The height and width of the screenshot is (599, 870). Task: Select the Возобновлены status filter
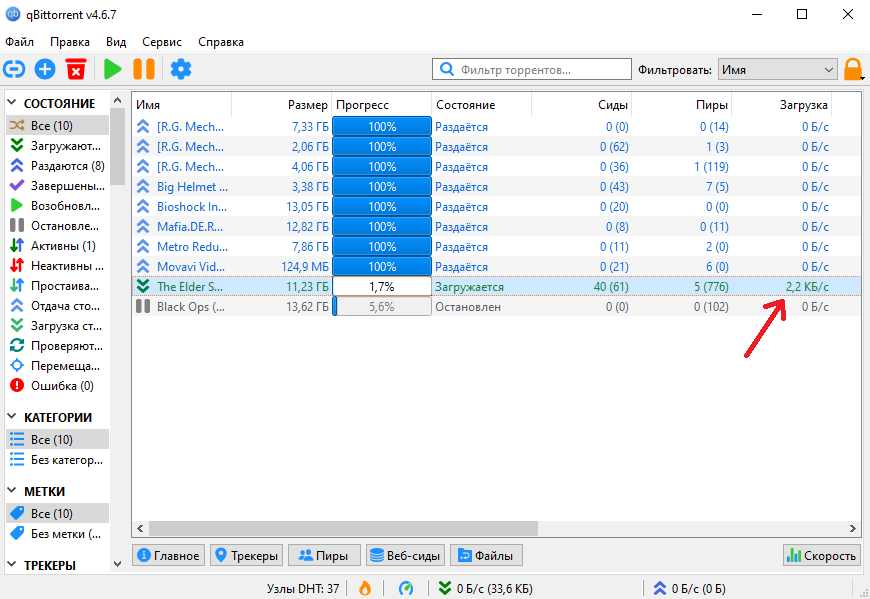[58, 206]
